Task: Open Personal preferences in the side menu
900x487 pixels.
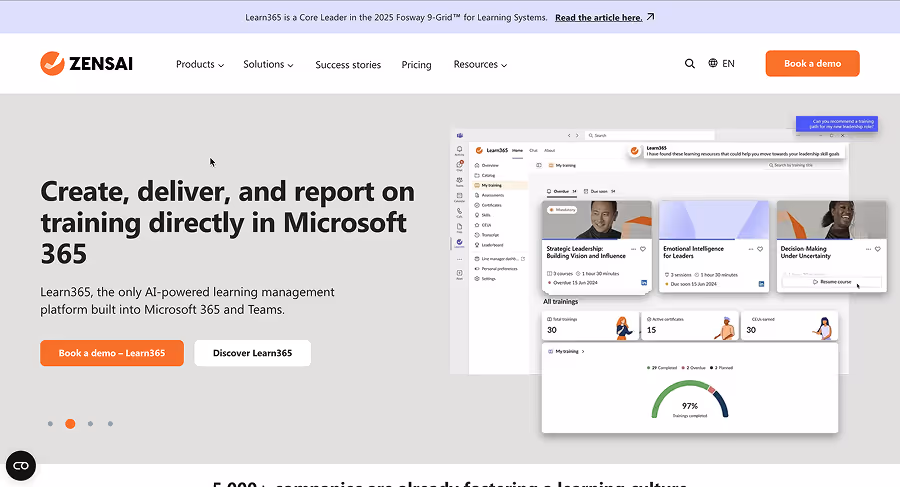Action: point(496,269)
